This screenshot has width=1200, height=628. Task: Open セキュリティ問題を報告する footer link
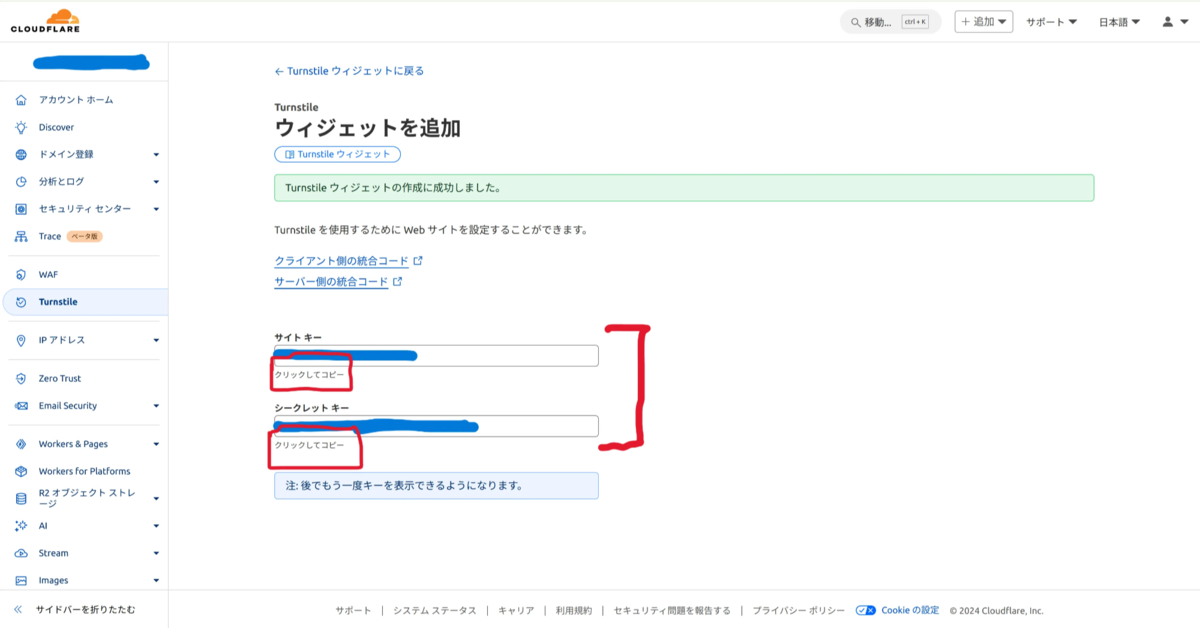point(672,610)
